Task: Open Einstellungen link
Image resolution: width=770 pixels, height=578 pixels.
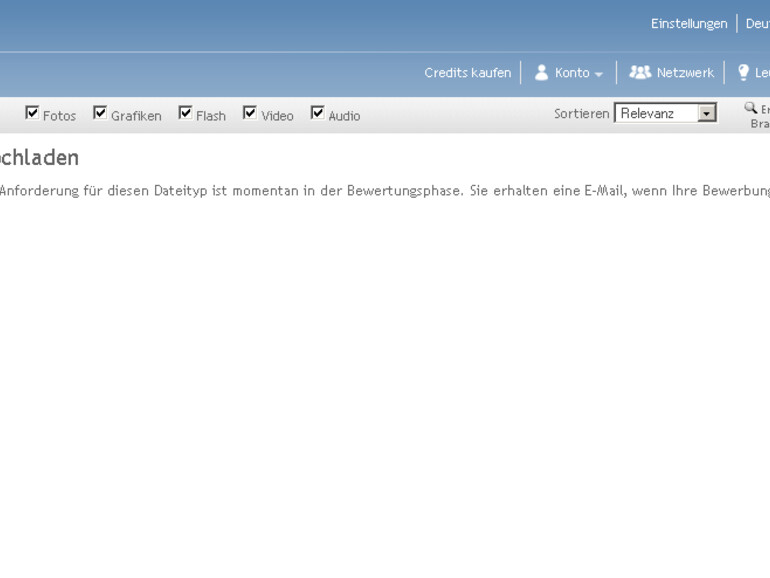Action: [689, 24]
